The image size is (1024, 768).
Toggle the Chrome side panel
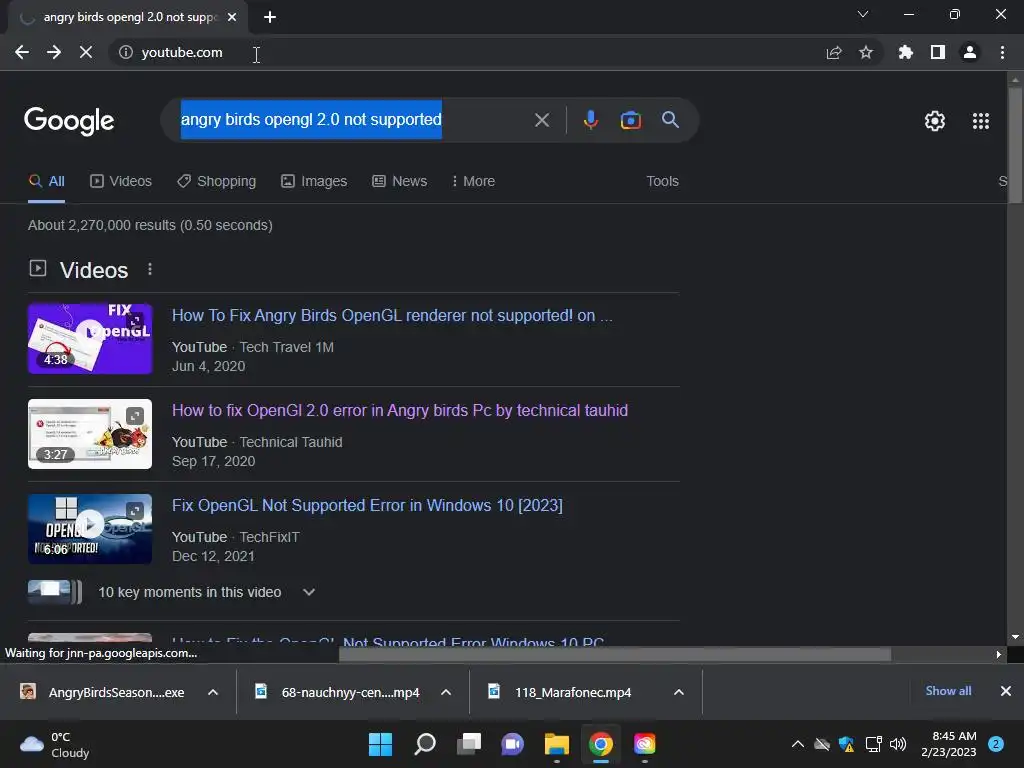pyautogui.click(x=938, y=52)
